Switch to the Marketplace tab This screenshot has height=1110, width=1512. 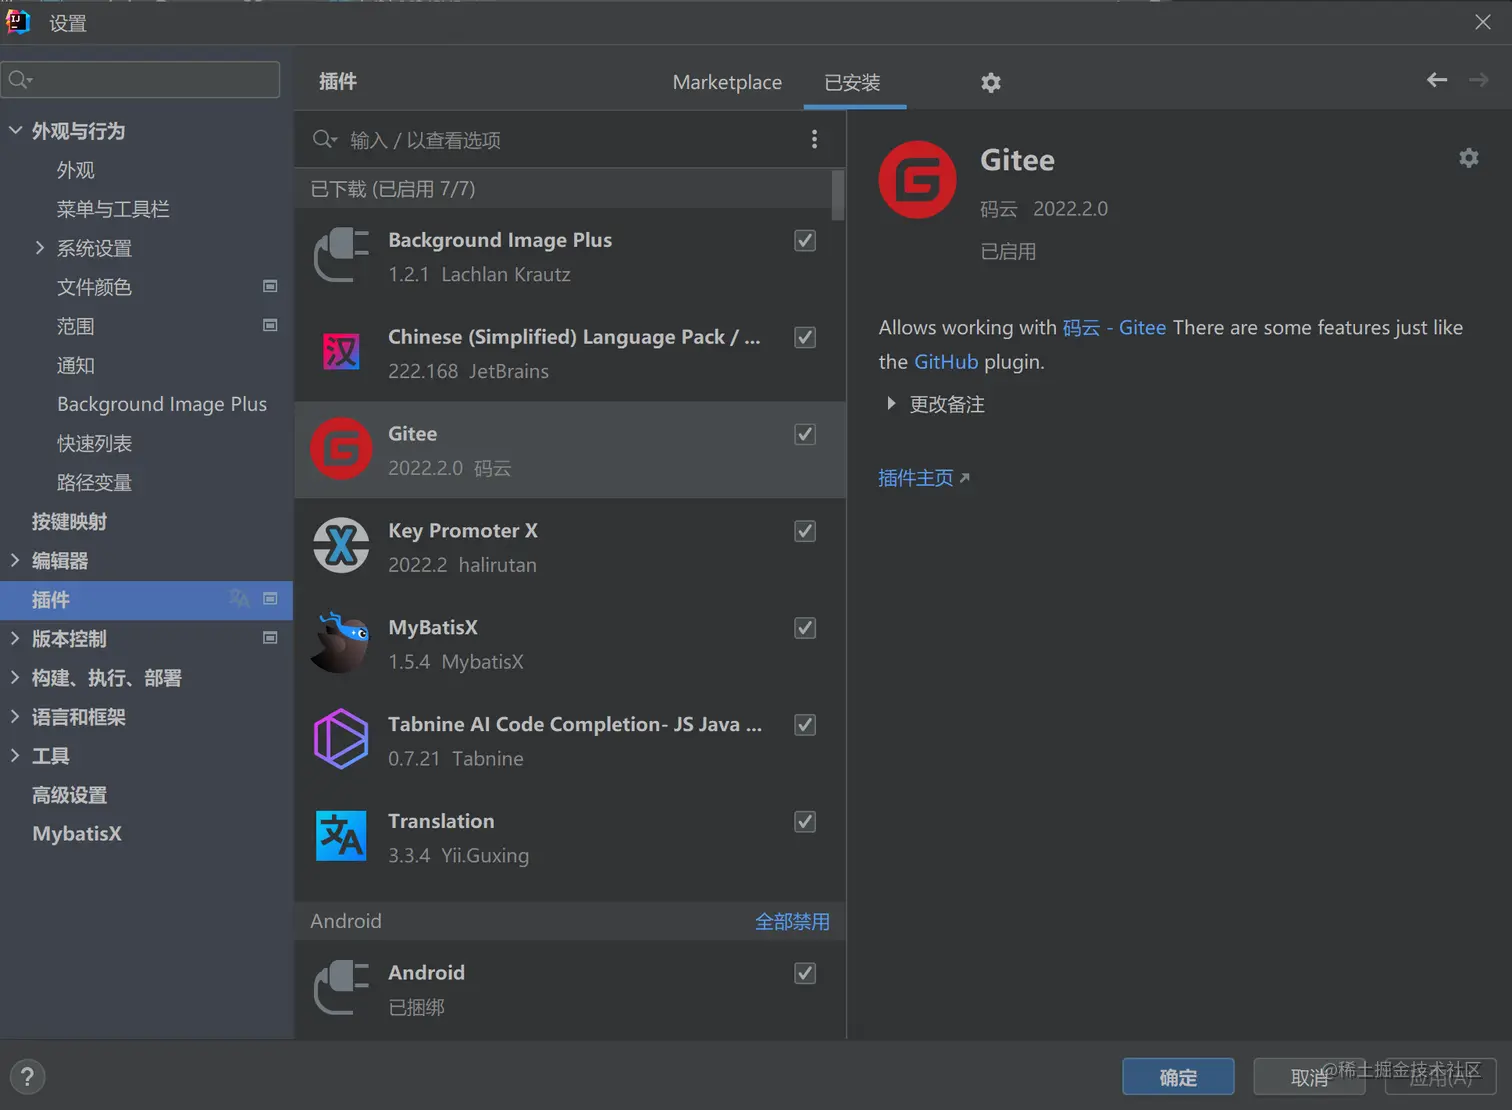727,82
